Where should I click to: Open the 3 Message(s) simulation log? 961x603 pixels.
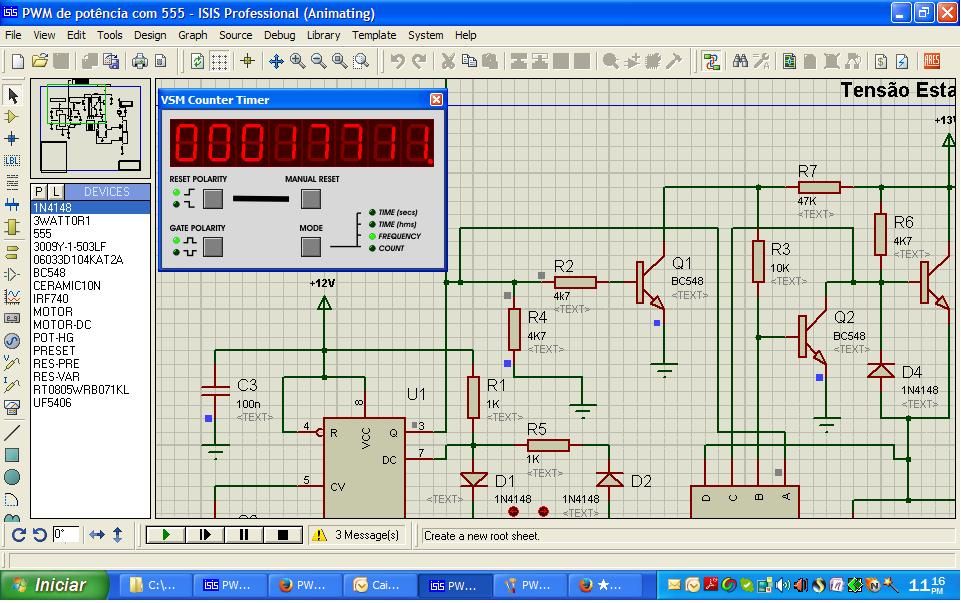click(356, 535)
